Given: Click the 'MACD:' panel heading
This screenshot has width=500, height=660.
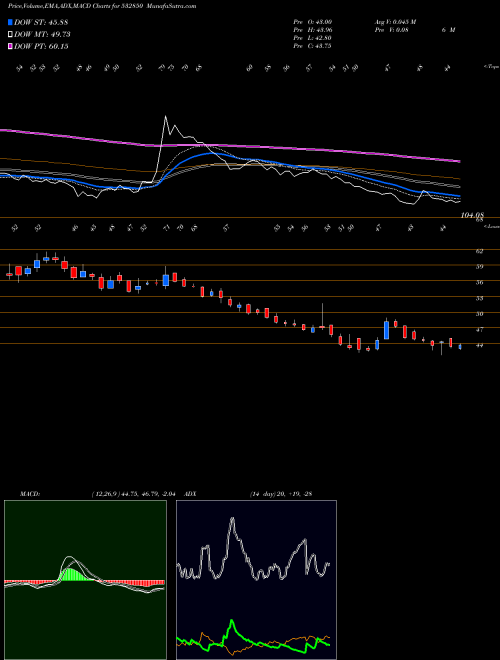Looking at the screenshot, I should (x=29, y=493).
